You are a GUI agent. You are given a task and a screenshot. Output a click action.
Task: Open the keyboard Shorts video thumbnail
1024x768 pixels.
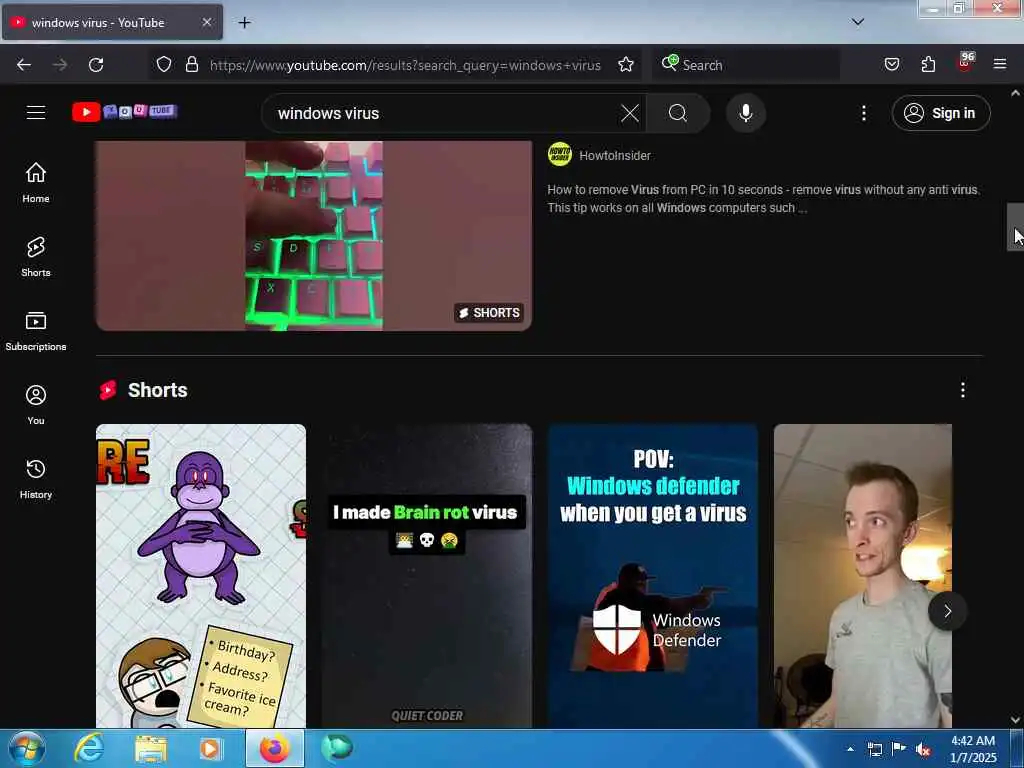[314, 236]
